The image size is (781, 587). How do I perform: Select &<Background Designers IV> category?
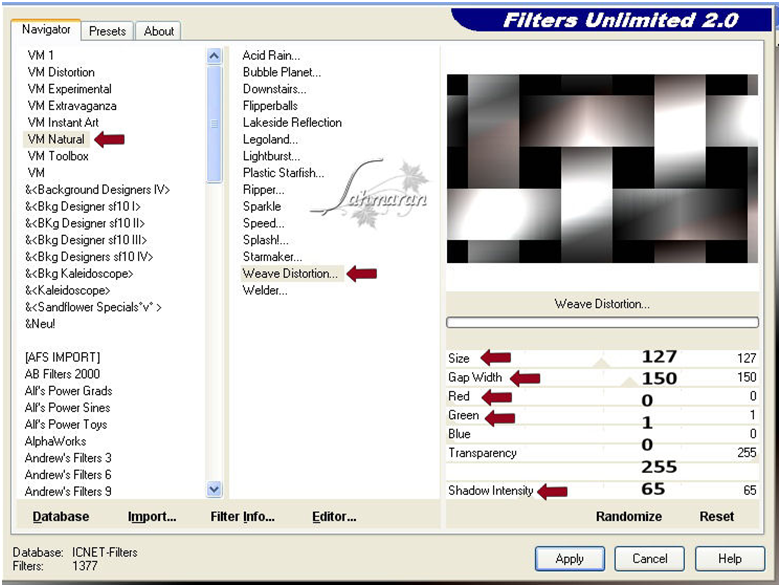98,190
